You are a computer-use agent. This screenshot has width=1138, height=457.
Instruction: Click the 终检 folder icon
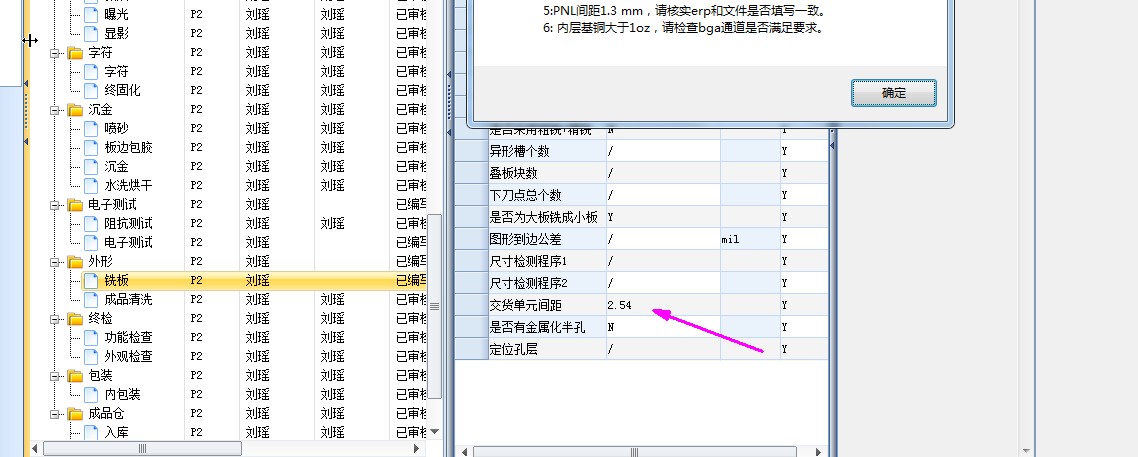(75, 319)
